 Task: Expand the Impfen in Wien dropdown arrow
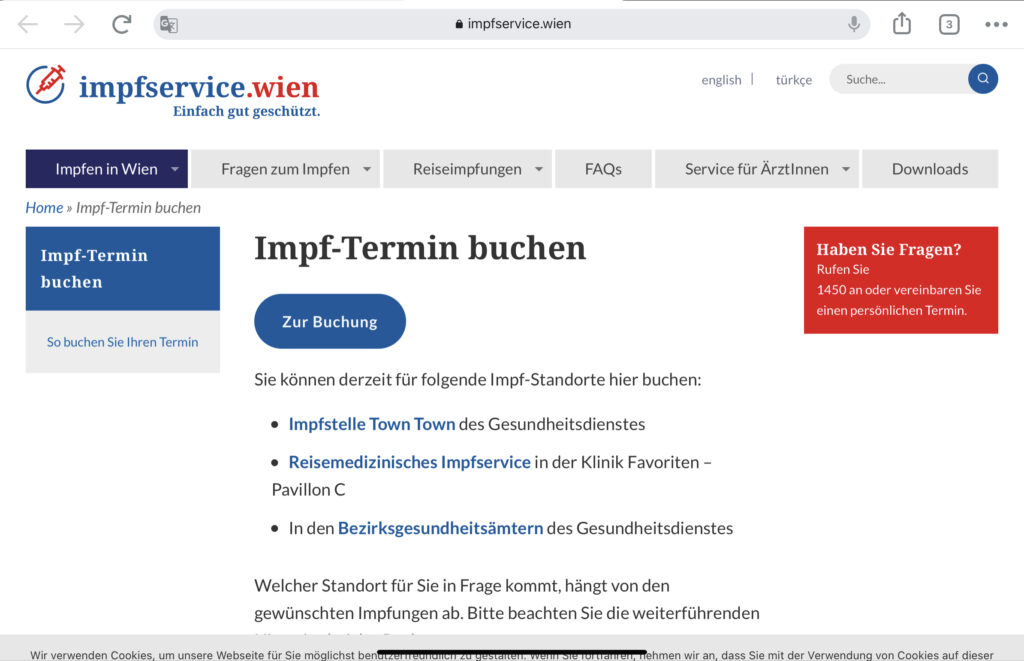coord(174,169)
